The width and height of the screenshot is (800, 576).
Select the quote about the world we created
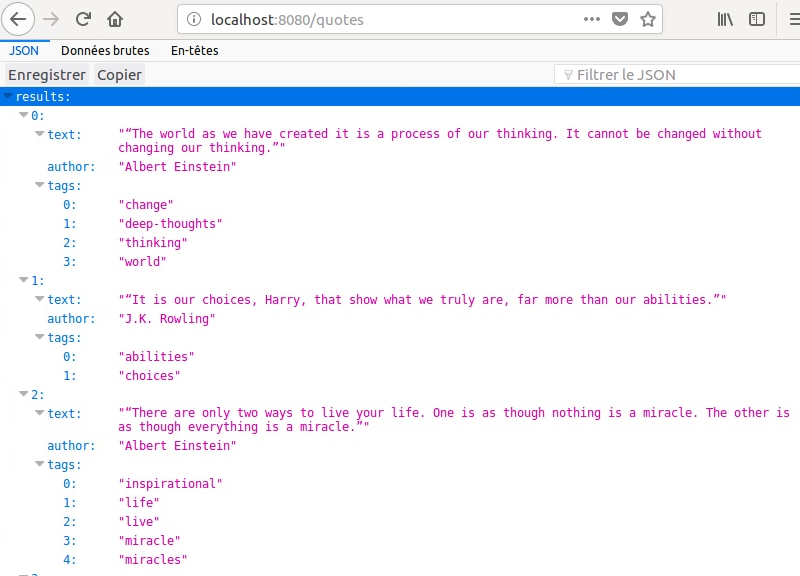click(440, 141)
